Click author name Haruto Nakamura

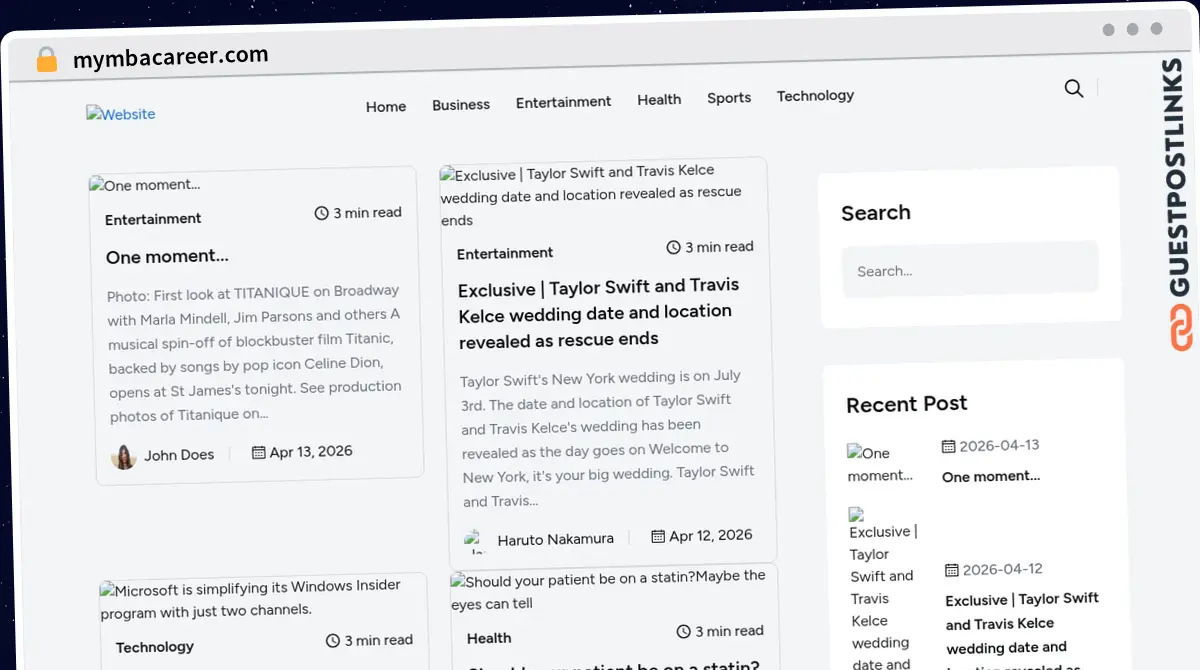(556, 539)
